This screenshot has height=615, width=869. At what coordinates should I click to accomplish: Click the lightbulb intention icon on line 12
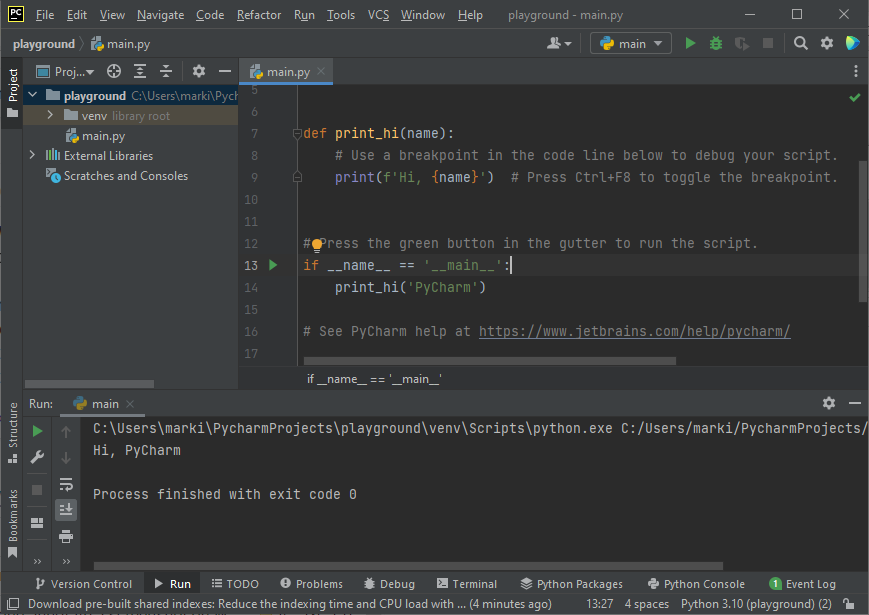point(317,244)
